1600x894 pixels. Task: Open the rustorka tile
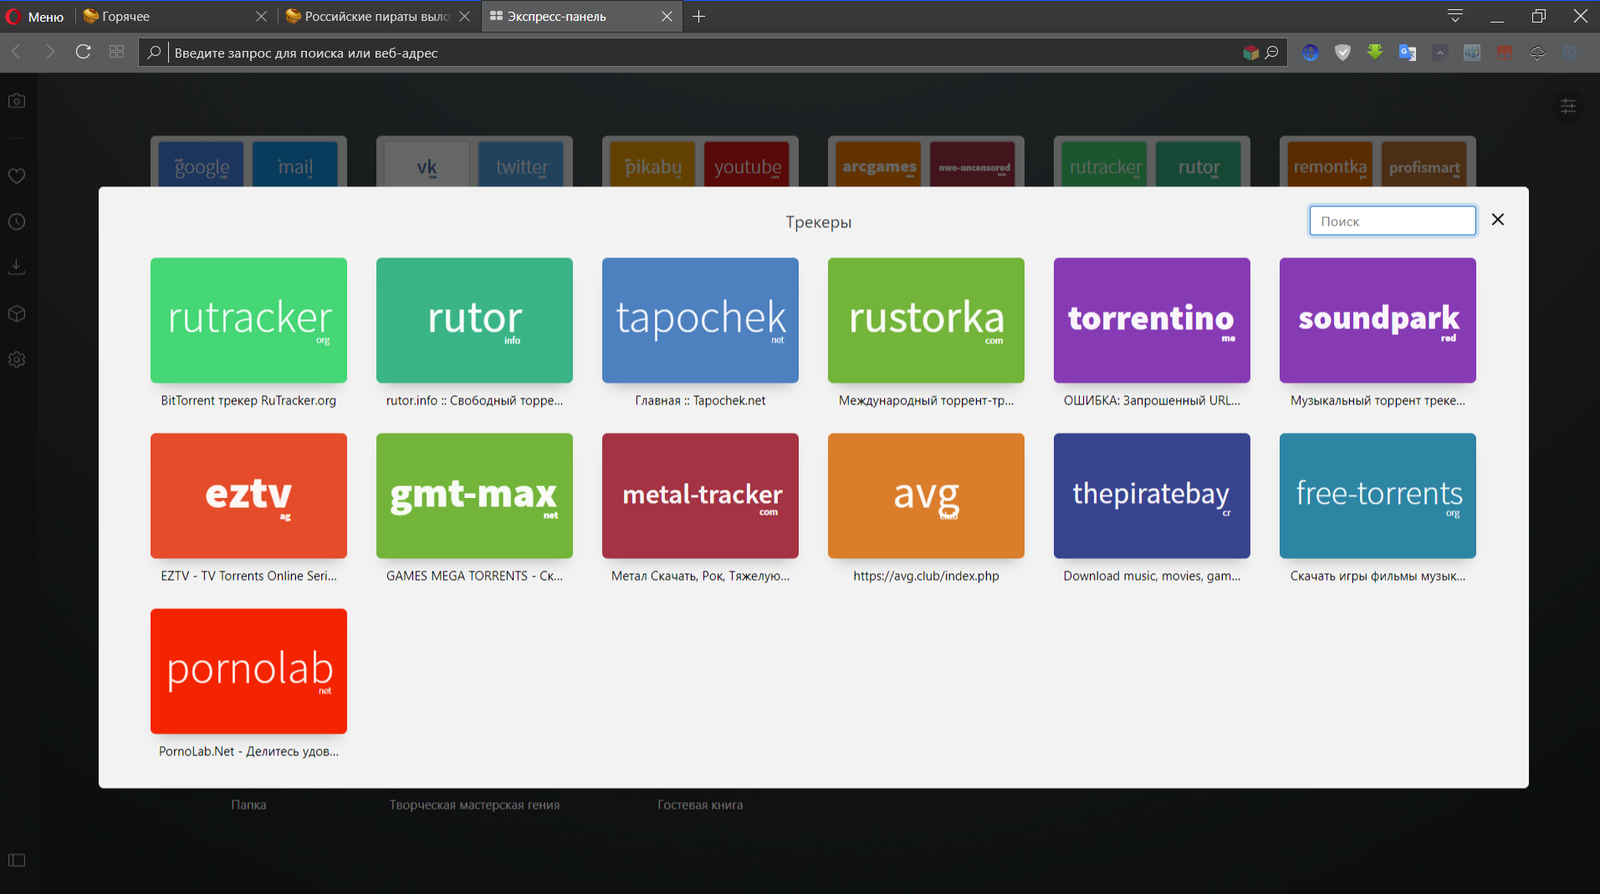tap(926, 320)
